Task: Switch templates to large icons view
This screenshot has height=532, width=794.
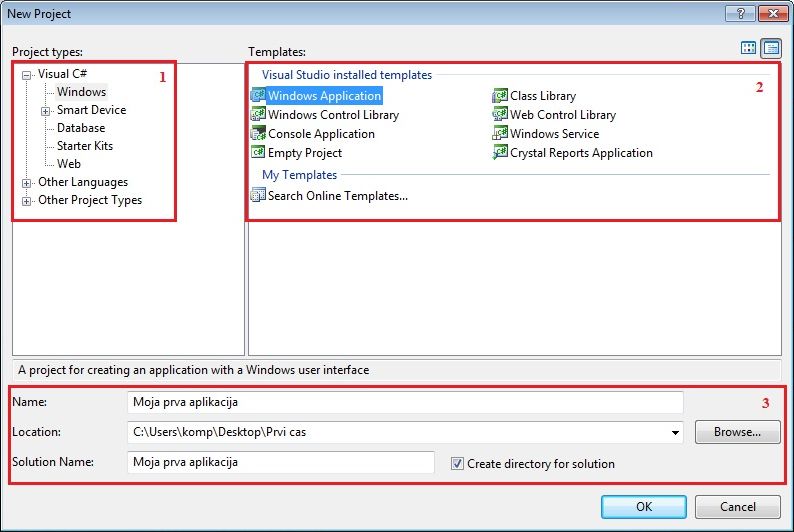Action: [x=748, y=48]
